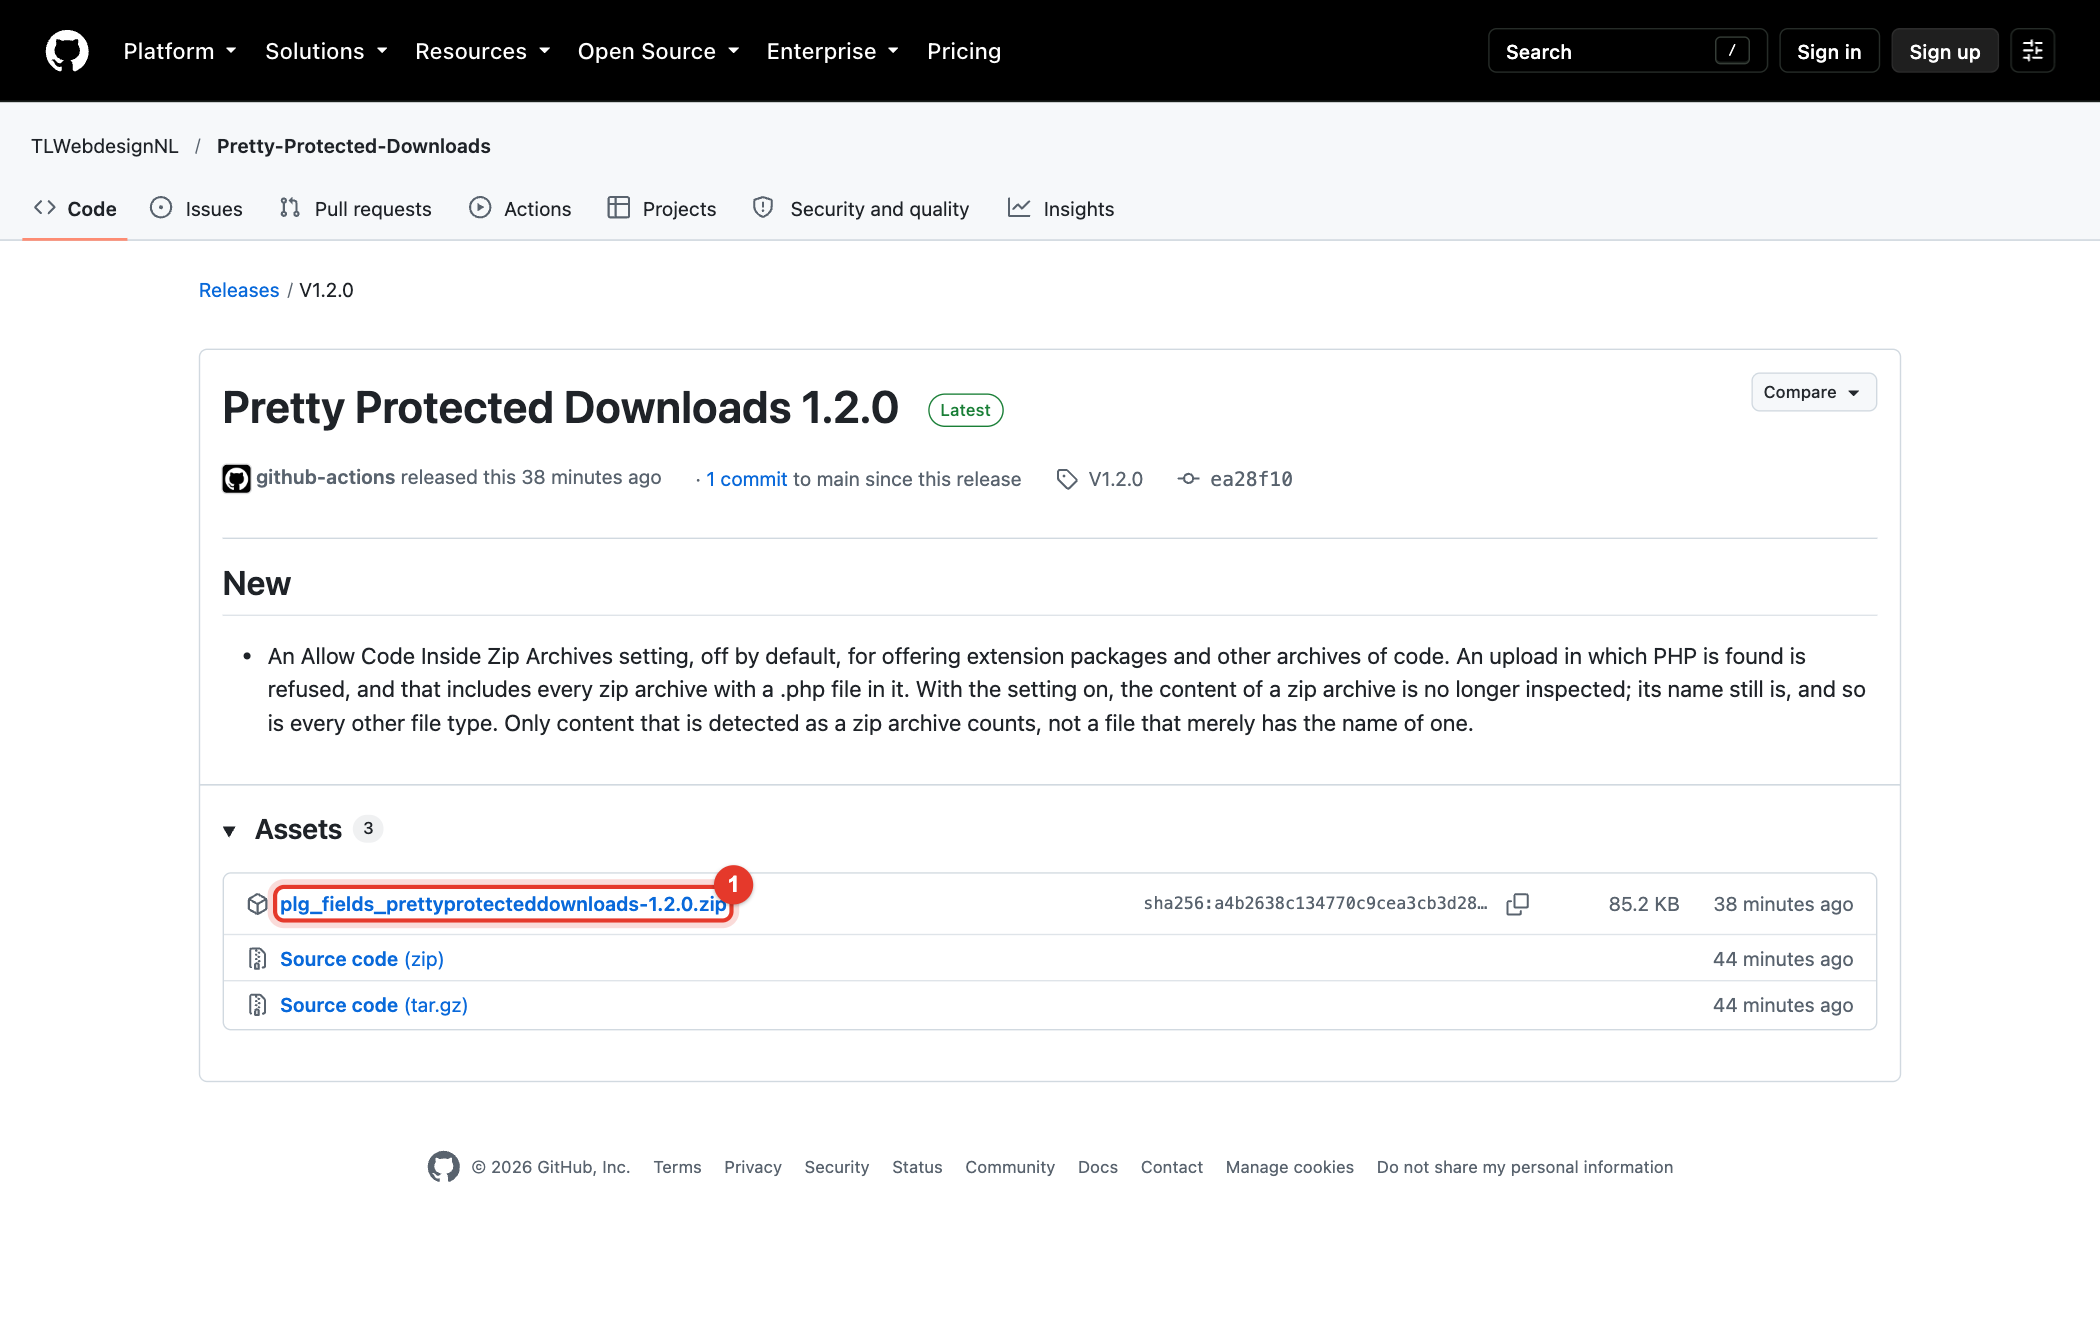Viewport: 2100px width, 1330px height.
Task: Open the Issues tab
Action: pyautogui.click(x=196, y=209)
